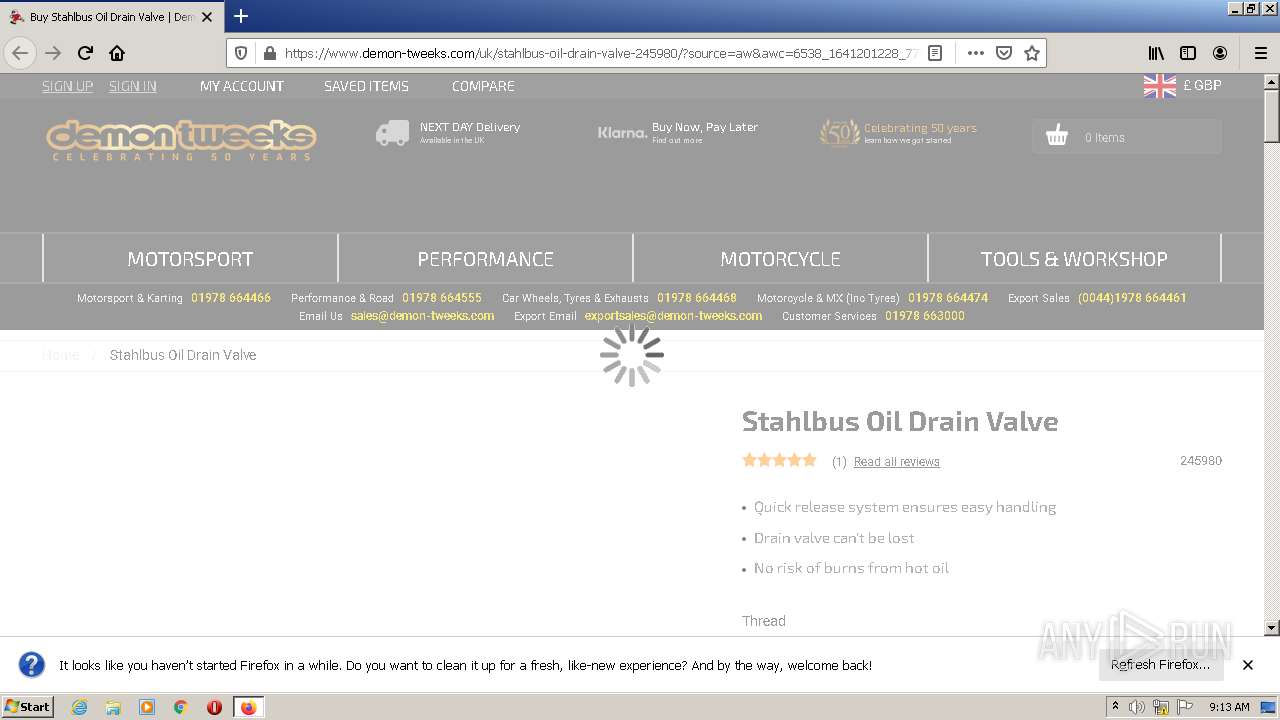This screenshot has height=720, width=1280.
Task: Click the SIGN IN link
Action: (x=133, y=86)
